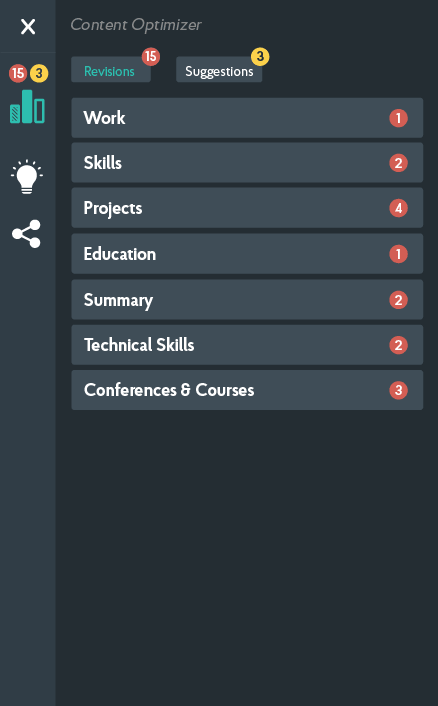Click the red 4 badge on the Projects row
The image size is (438, 706).
(398, 208)
